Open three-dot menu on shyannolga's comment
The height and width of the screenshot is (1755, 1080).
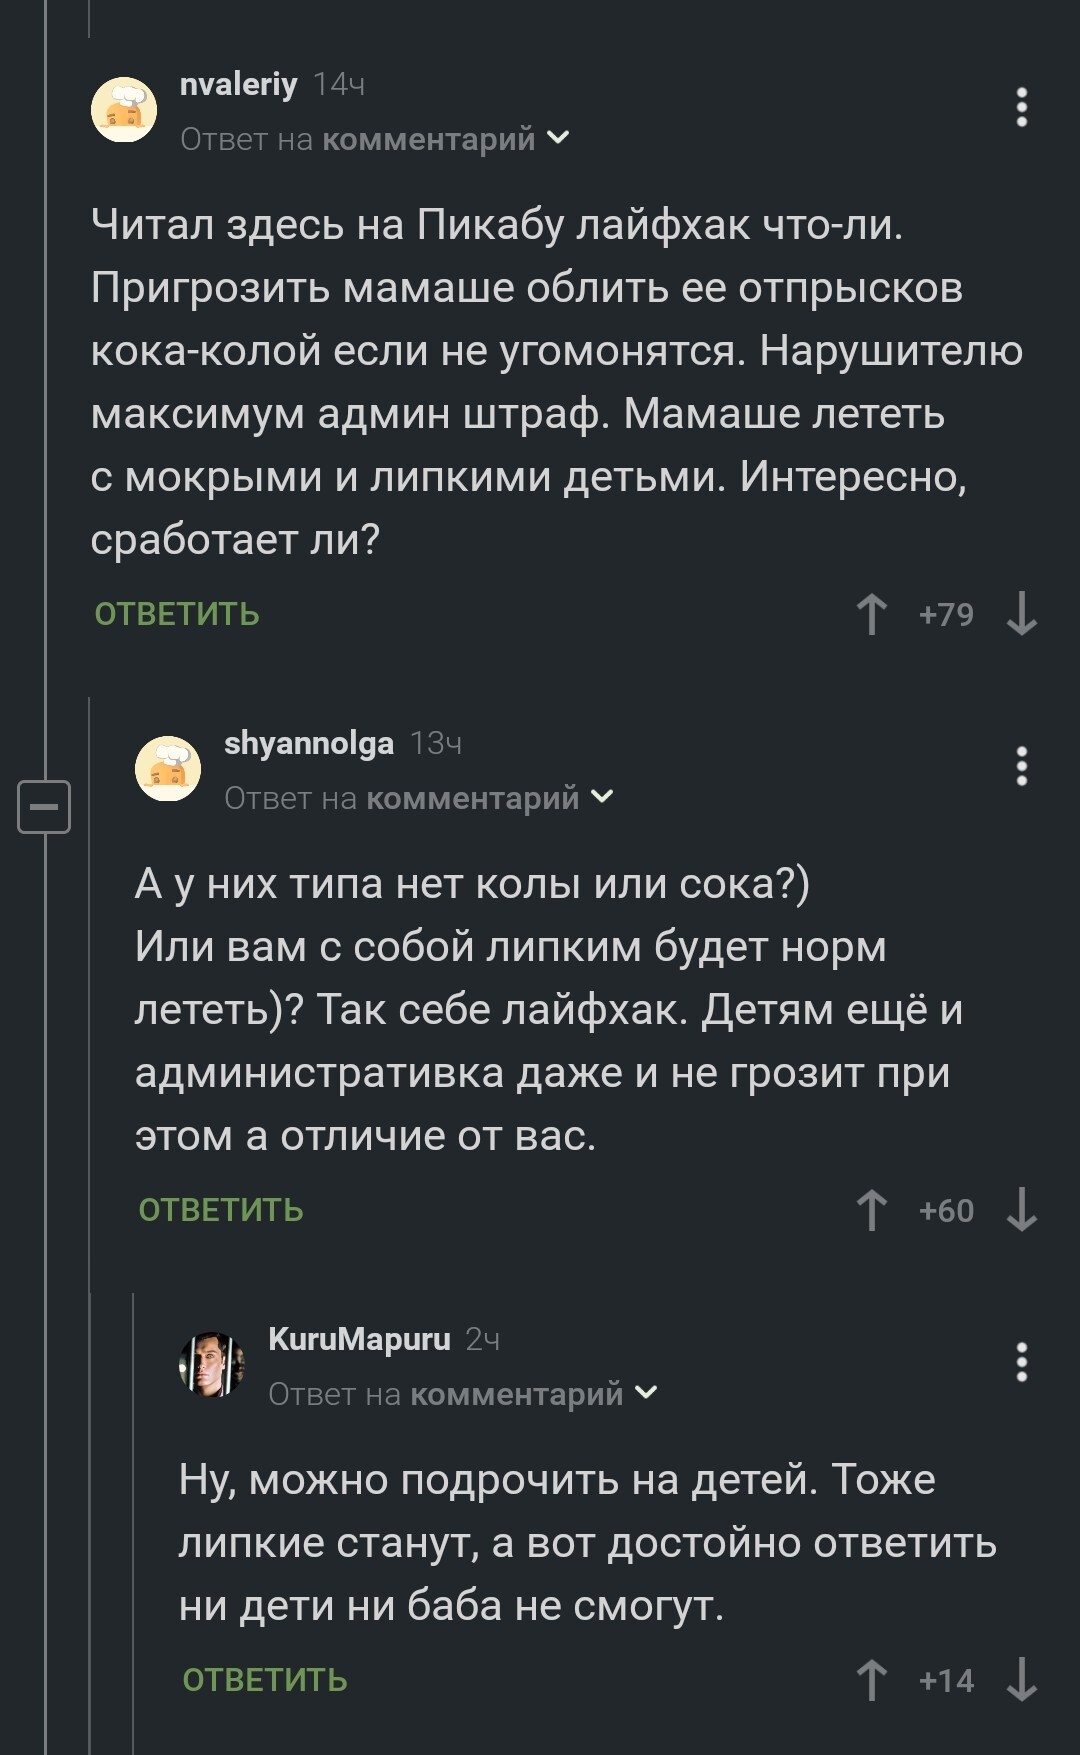pos(1021,766)
